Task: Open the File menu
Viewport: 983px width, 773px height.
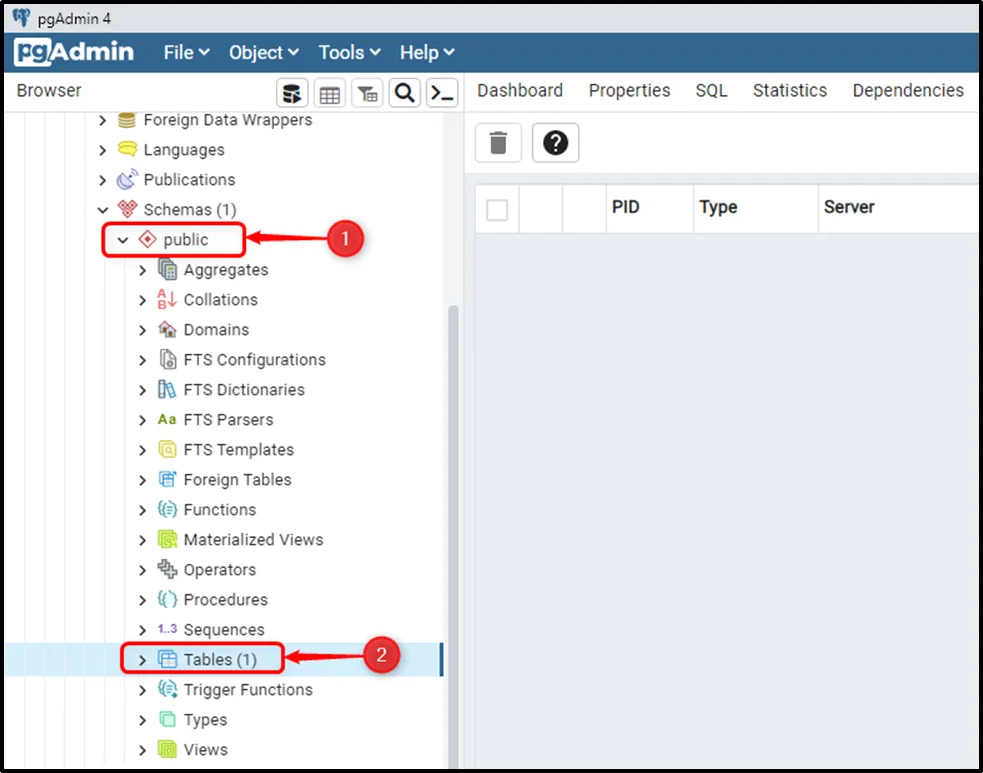Action: [x=186, y=52]
